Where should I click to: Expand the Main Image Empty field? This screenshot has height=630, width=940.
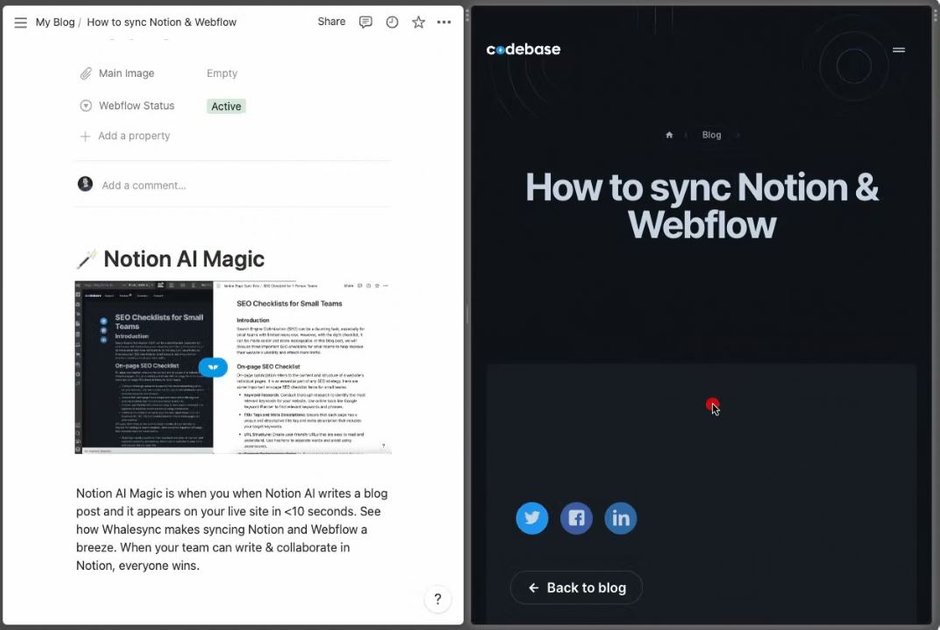pyautogui.click(x=221, y=72)
